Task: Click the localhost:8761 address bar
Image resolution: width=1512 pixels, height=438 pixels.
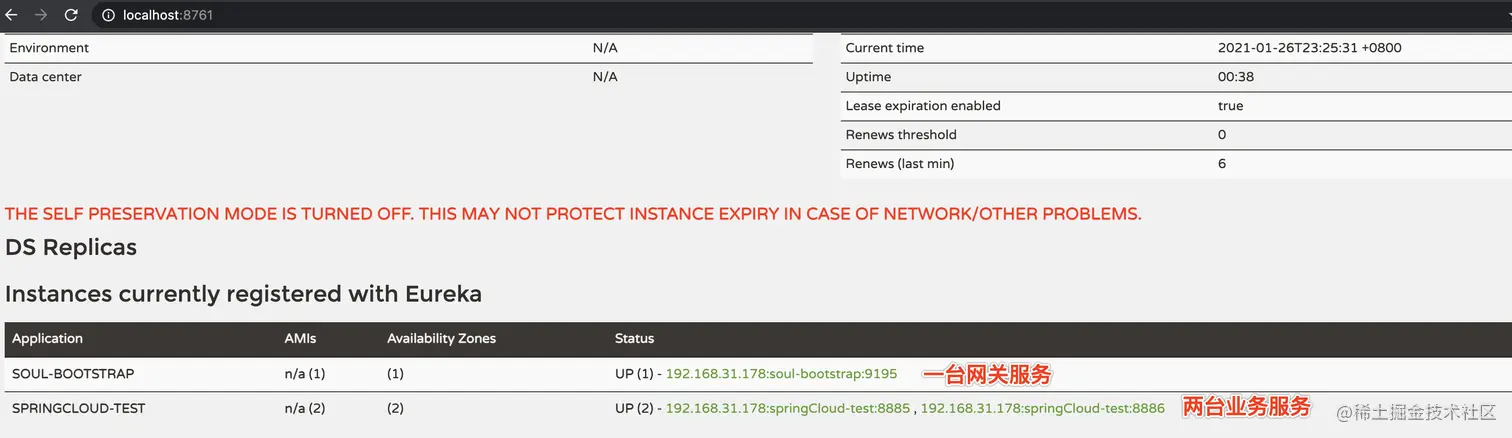Action: pos(169,15)
